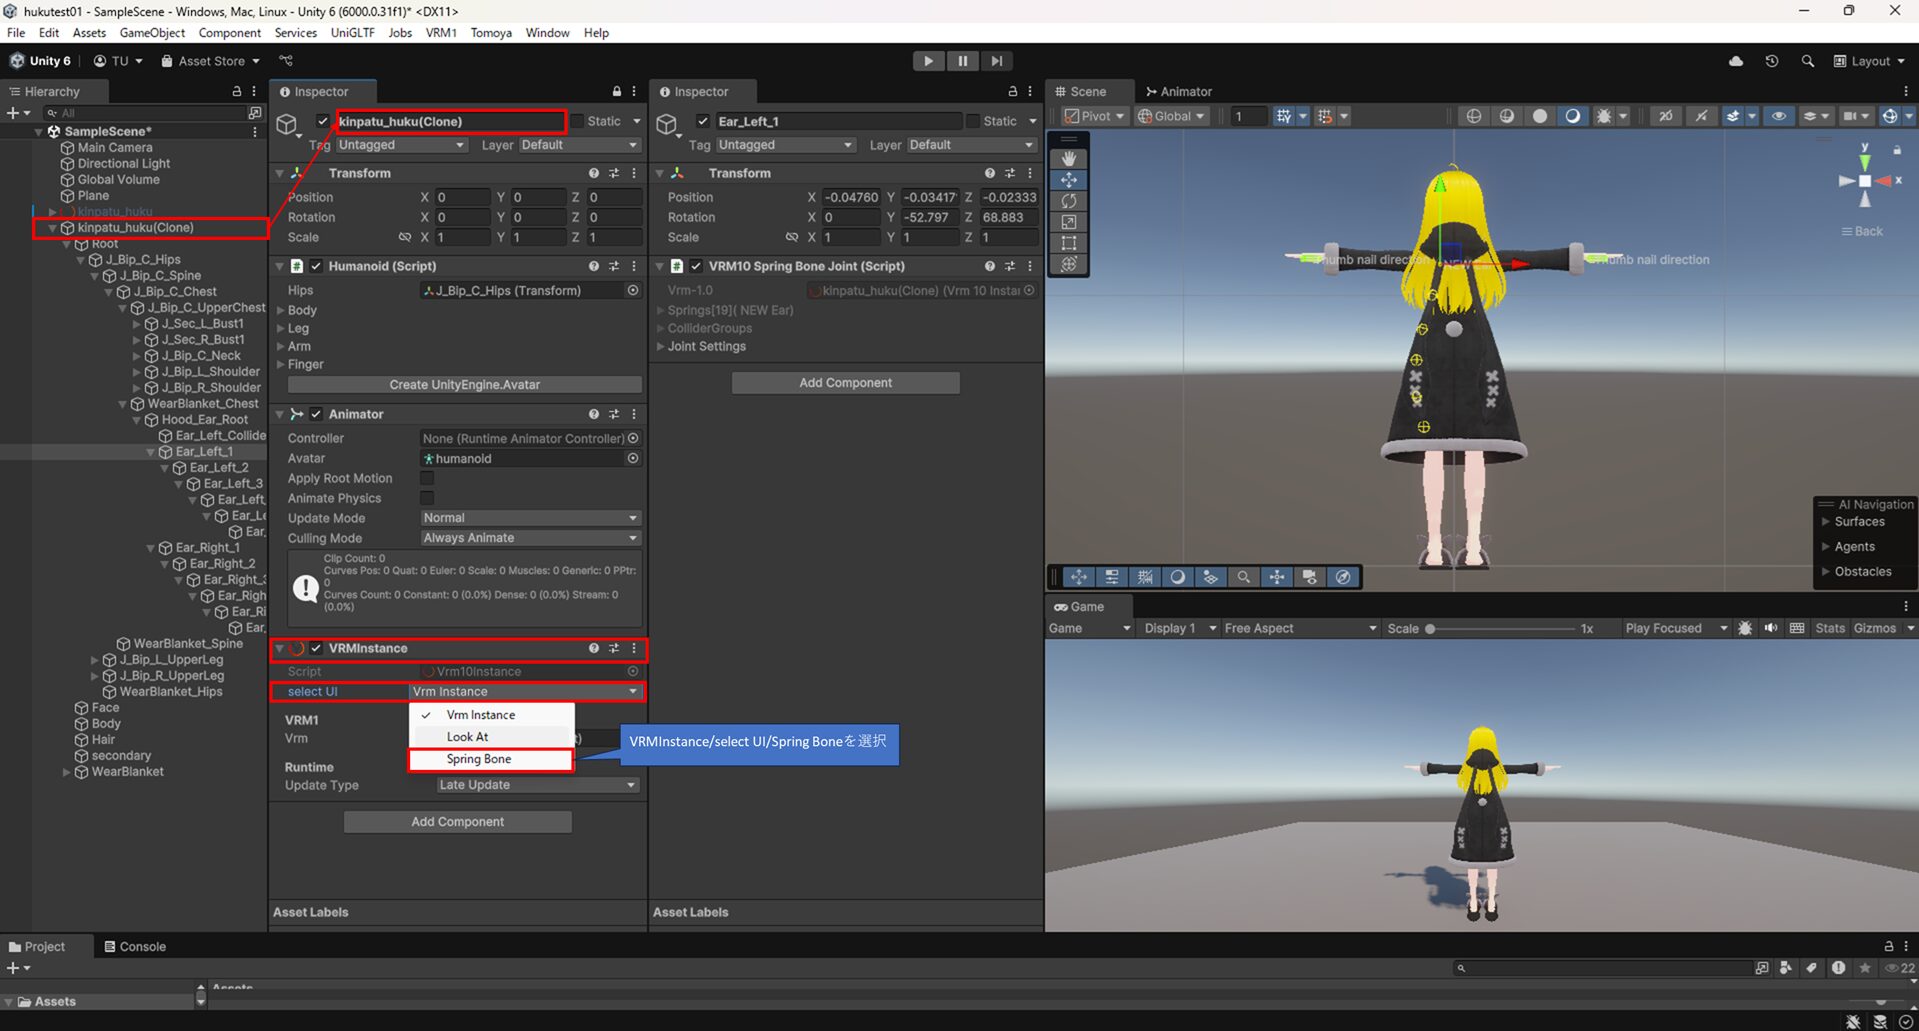Open the Update Type dropdown
Viewport: 1919px width, 1031px height.
[537, 785]
